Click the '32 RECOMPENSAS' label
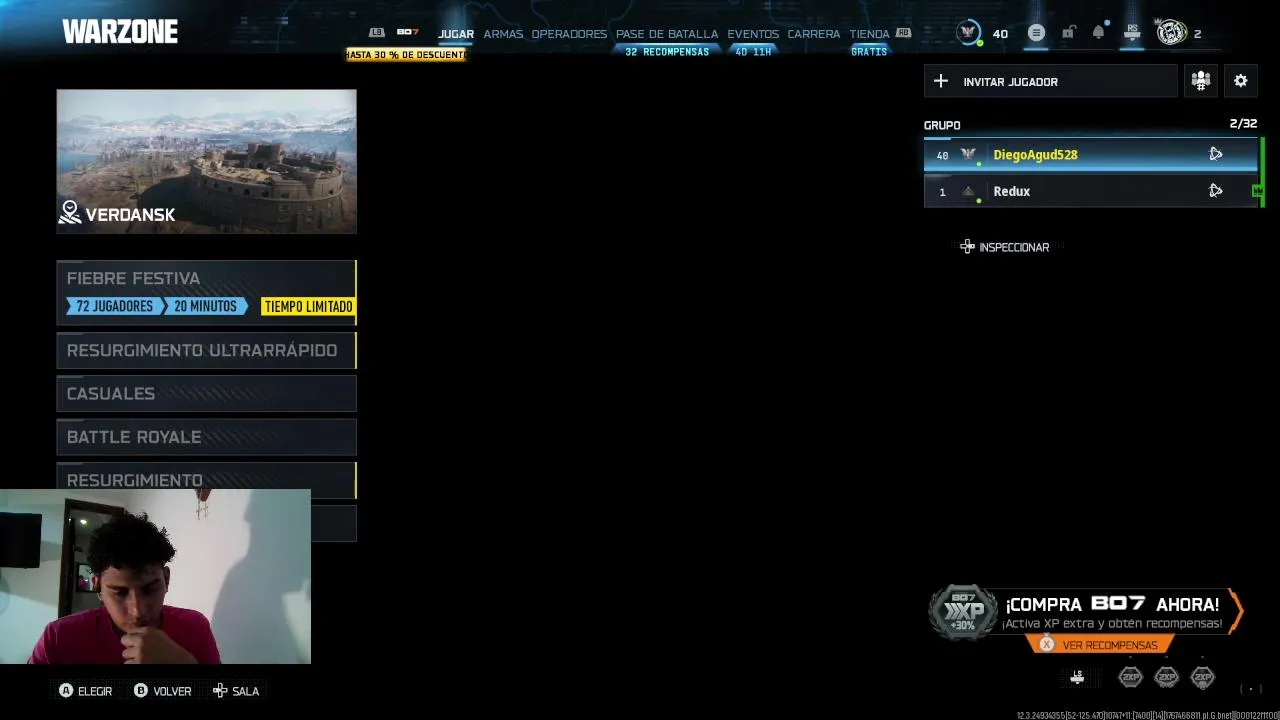Viewport: 1280px width, 720px height. click(667, 52)
